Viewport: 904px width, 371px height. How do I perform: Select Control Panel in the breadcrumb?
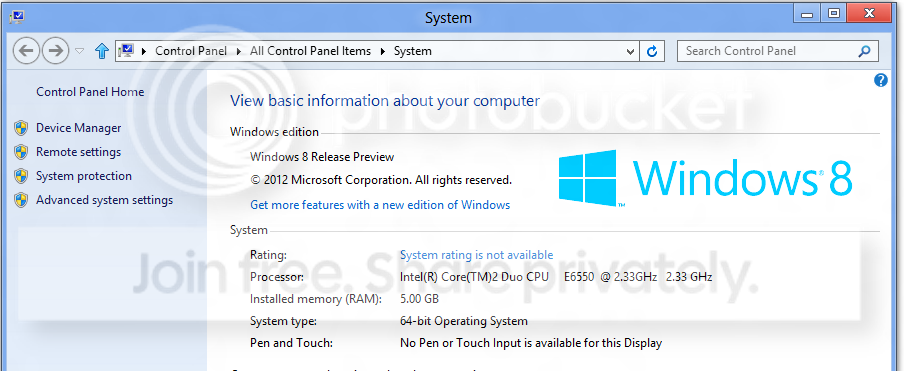pos(191,51)
